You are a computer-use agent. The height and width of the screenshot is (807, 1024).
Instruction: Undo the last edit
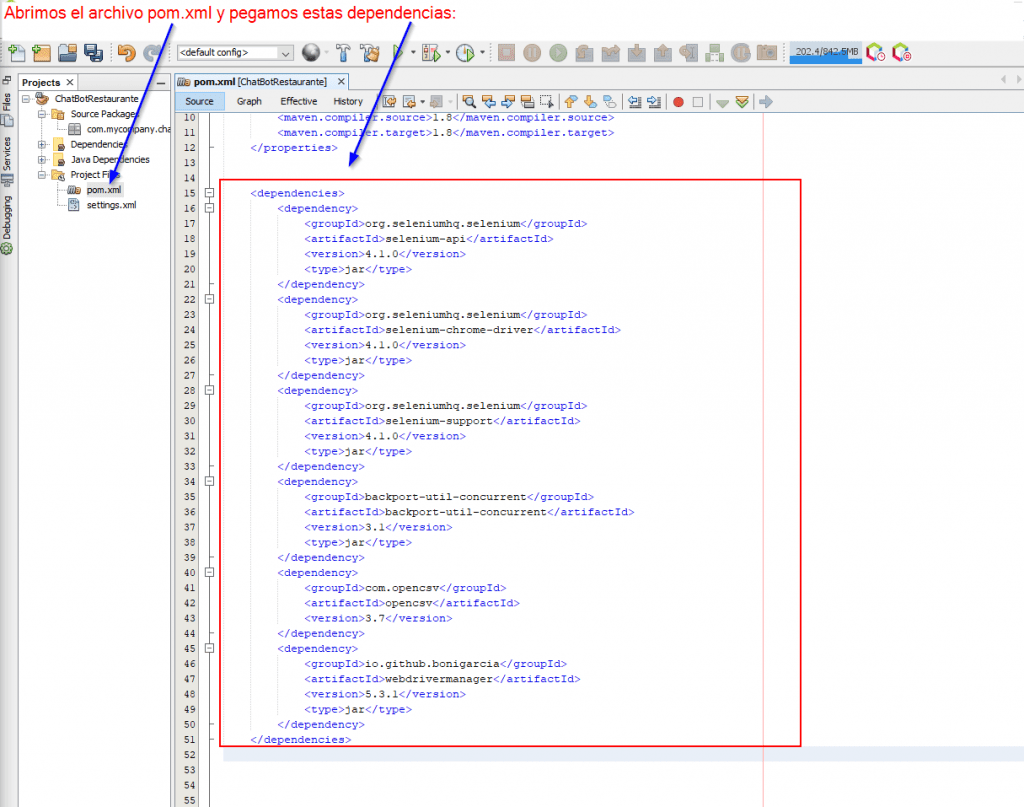(127, 53)
